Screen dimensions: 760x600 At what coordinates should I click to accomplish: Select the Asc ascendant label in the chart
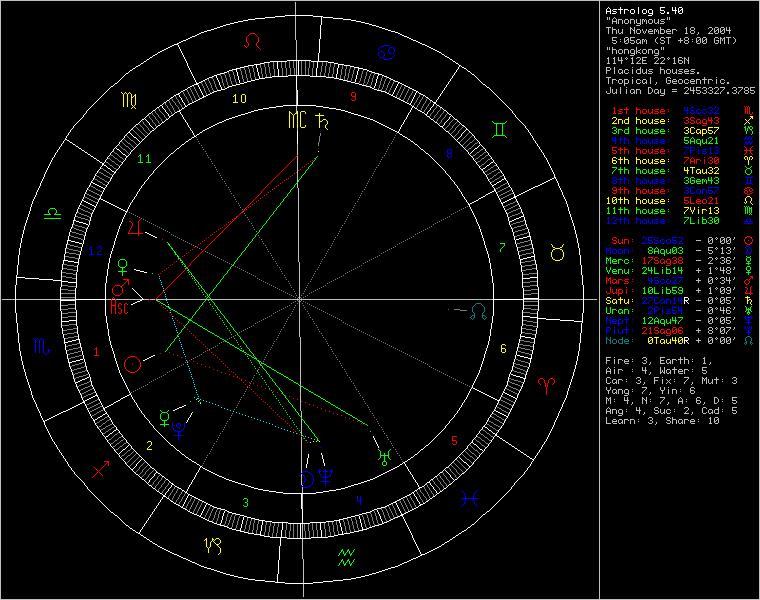click(x=119, y=307)
